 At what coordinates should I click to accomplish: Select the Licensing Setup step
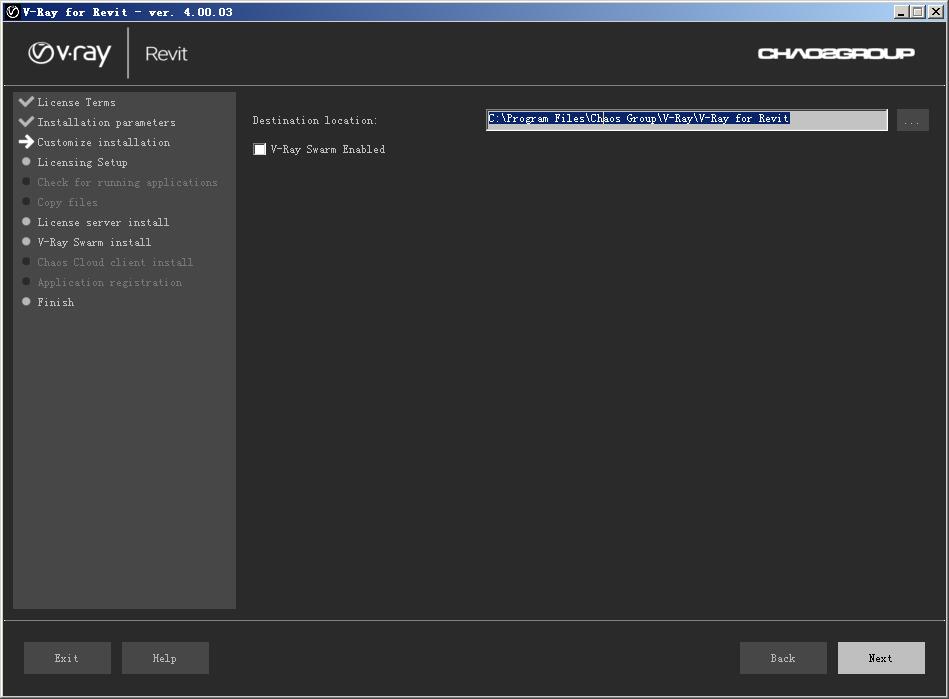point(82,162)
